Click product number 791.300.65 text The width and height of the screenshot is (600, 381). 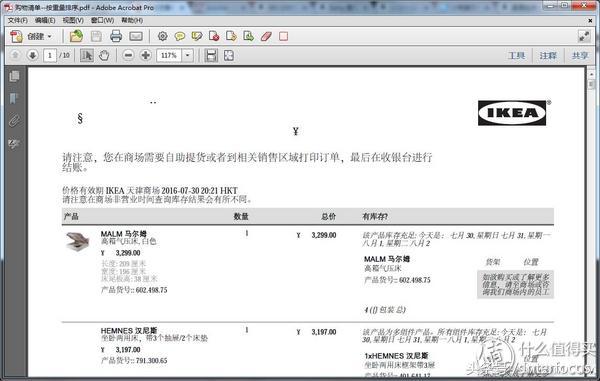152,360
